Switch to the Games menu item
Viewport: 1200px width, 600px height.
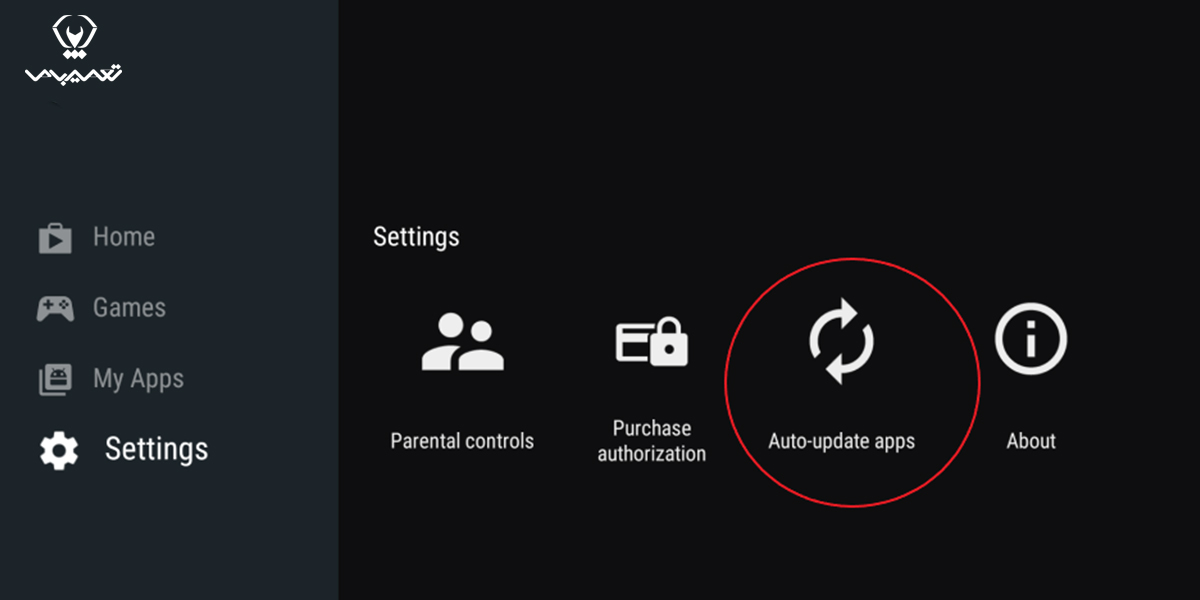[129, 307]
